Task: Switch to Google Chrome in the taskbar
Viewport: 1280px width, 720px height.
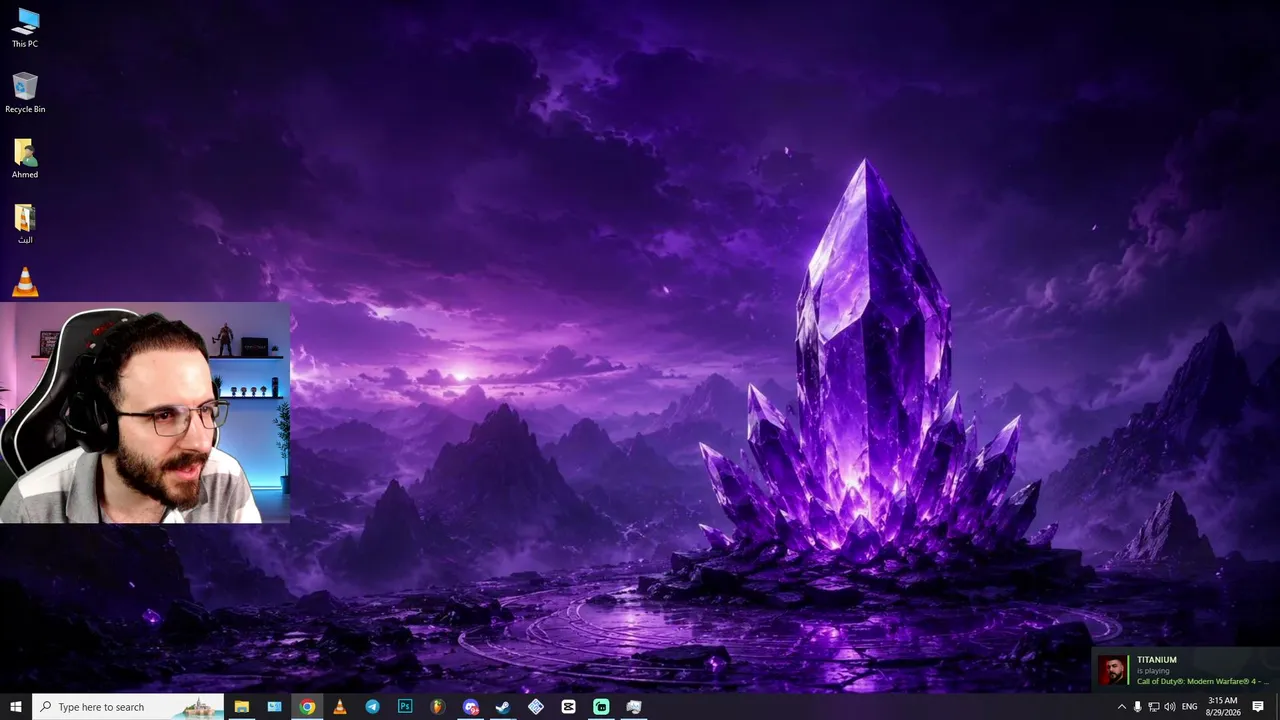Action: (307, 707)
